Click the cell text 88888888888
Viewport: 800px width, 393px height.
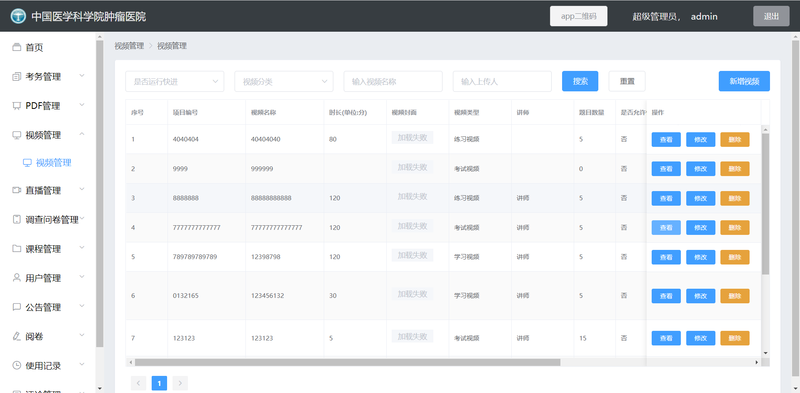[271, 198]
